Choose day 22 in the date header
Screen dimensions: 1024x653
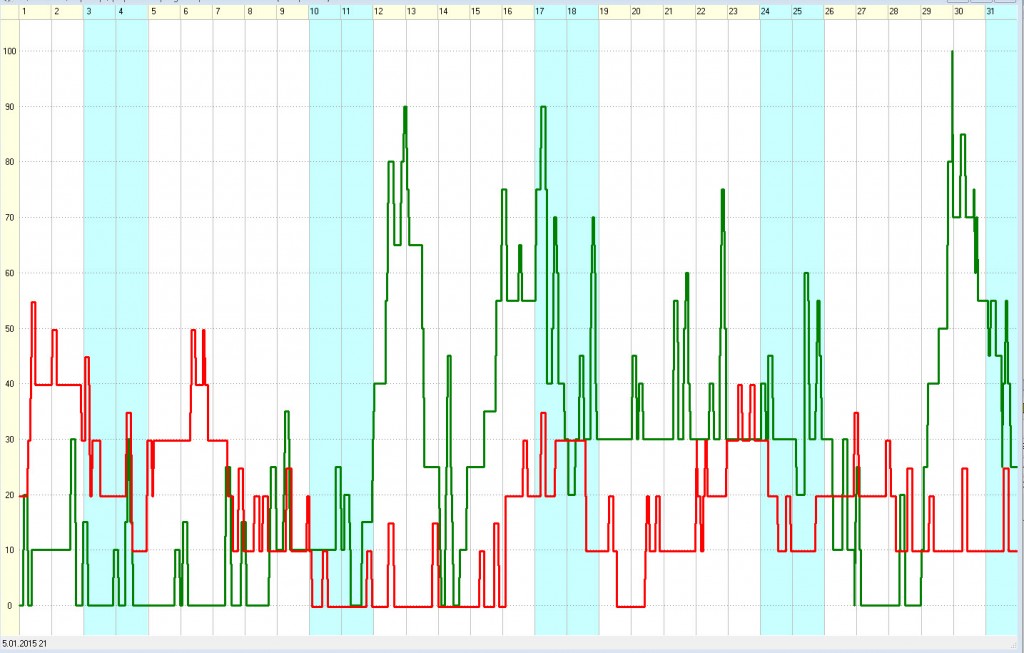pyautogui.click(x=712, y=11)
